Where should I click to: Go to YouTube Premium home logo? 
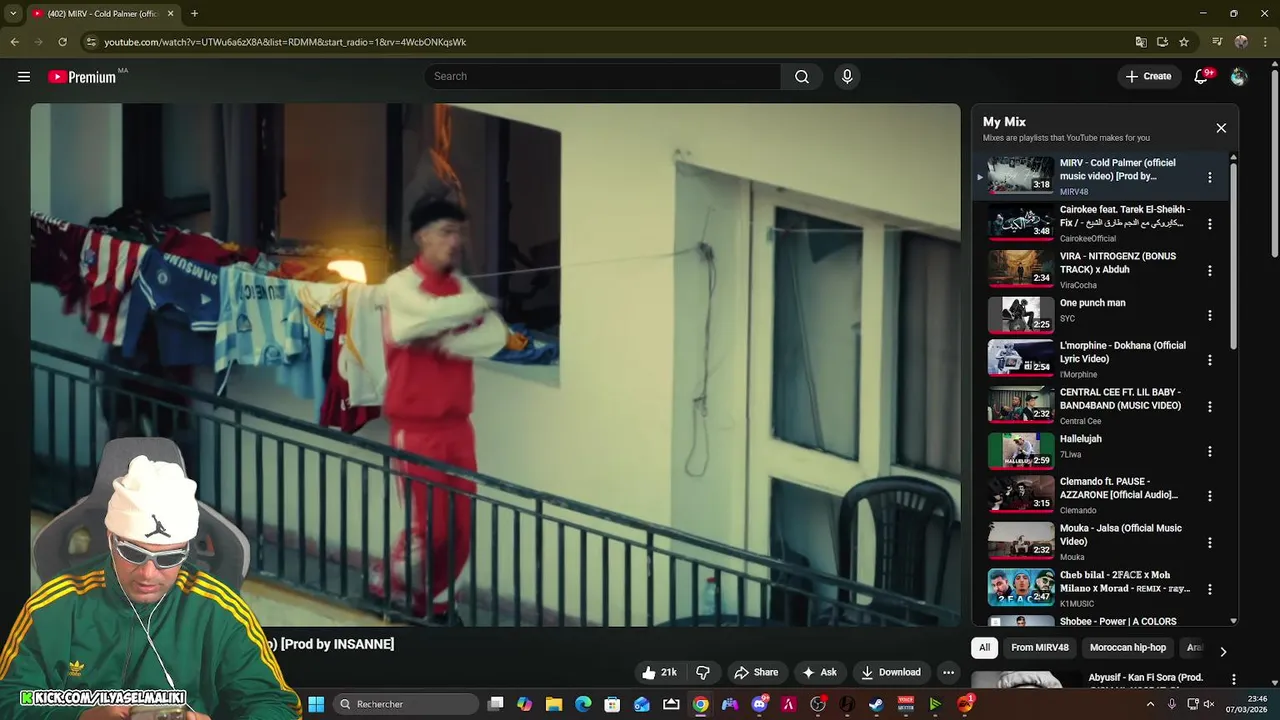coord(82,77)
